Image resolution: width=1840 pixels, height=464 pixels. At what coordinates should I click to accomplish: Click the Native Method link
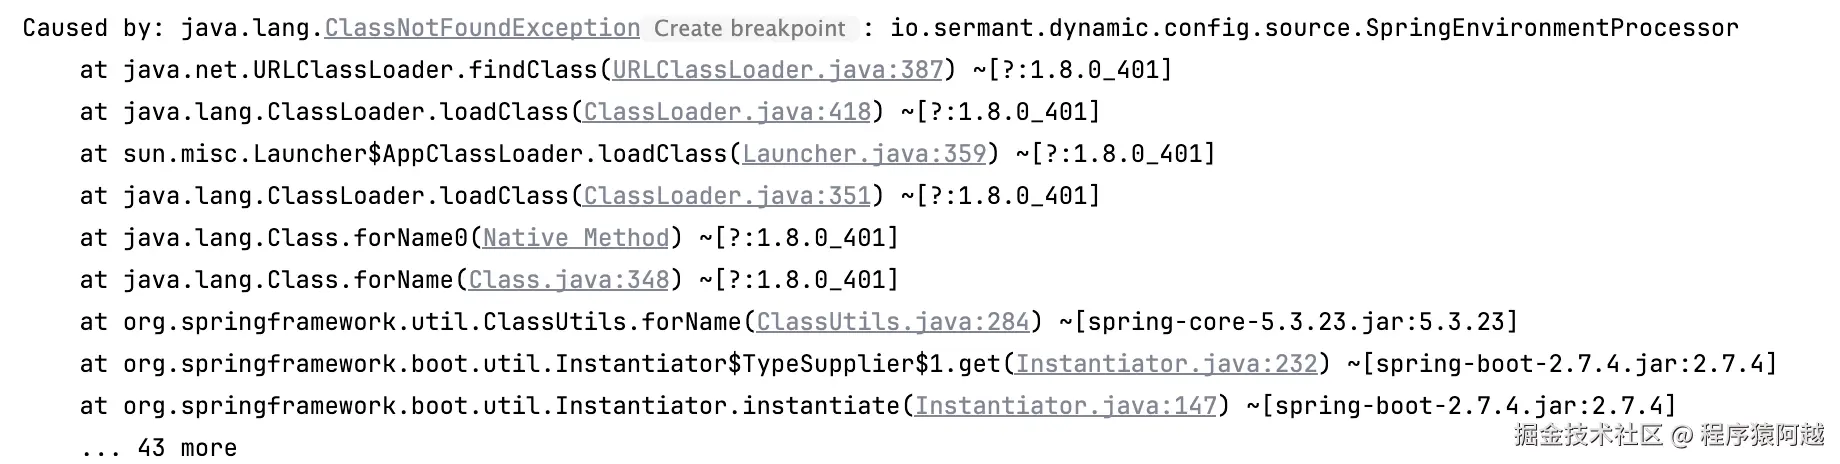pos(576,238)
